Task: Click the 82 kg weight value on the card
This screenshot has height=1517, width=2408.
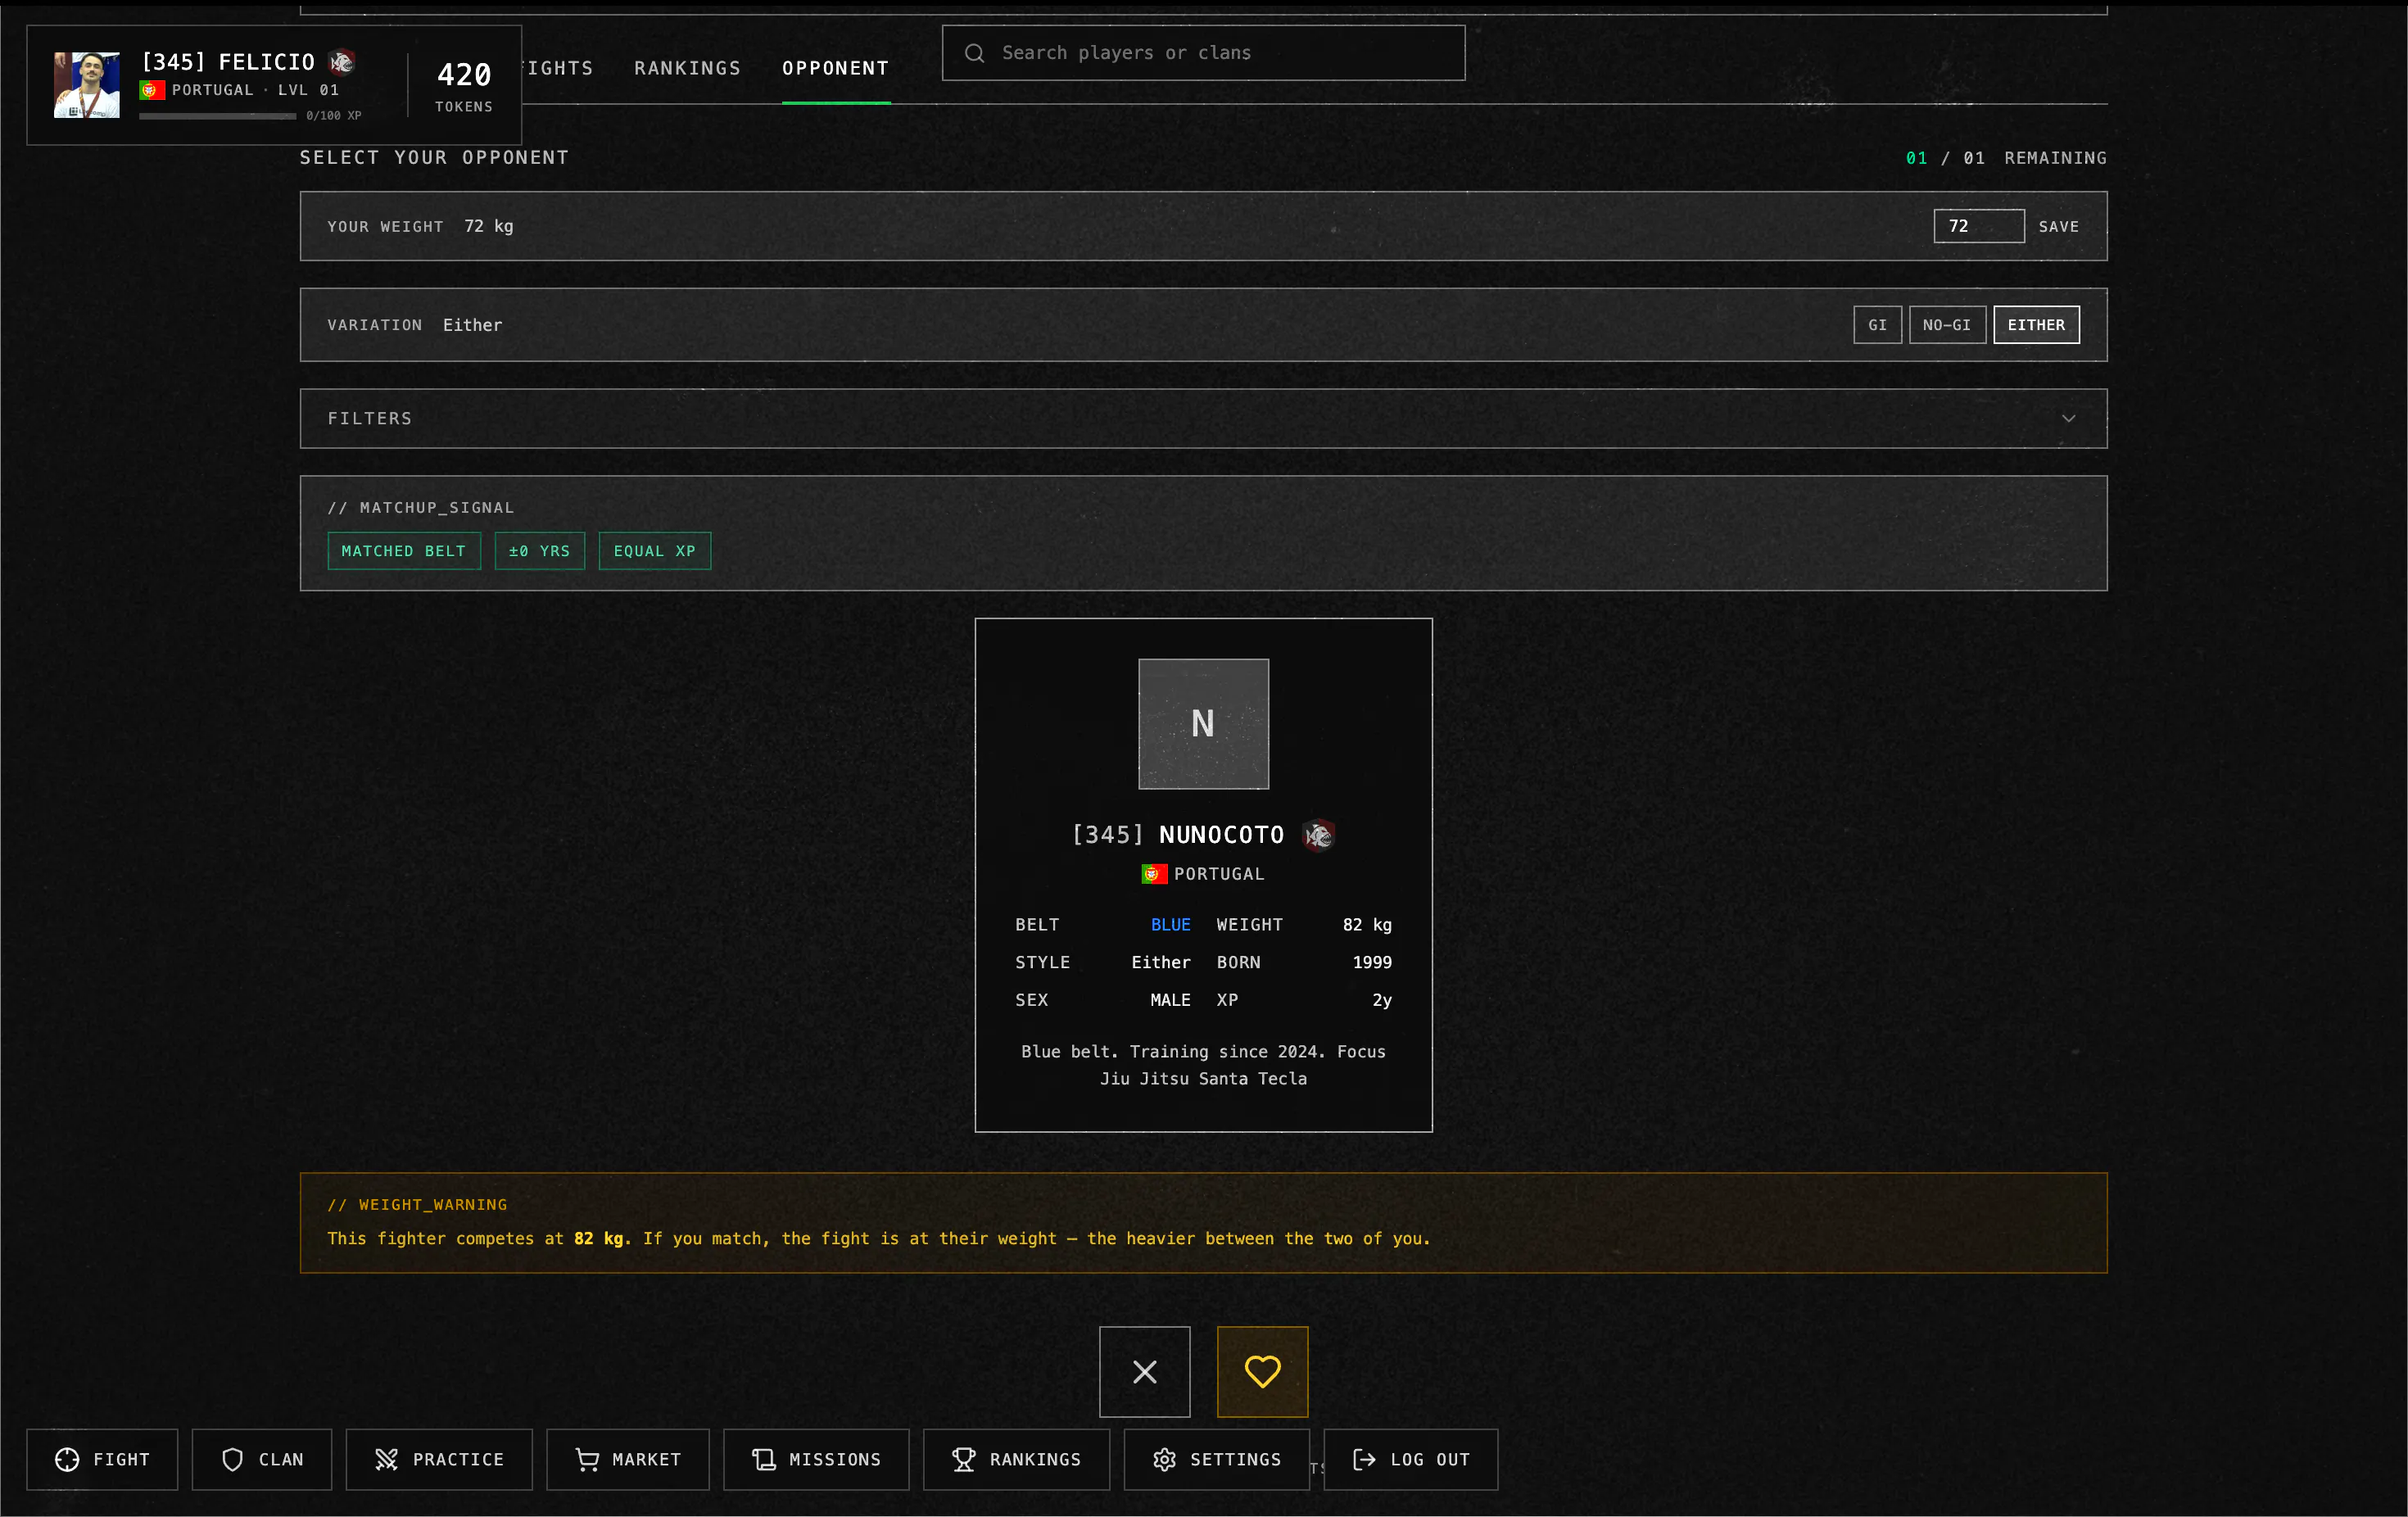Action: click(x=1367, y=924)
